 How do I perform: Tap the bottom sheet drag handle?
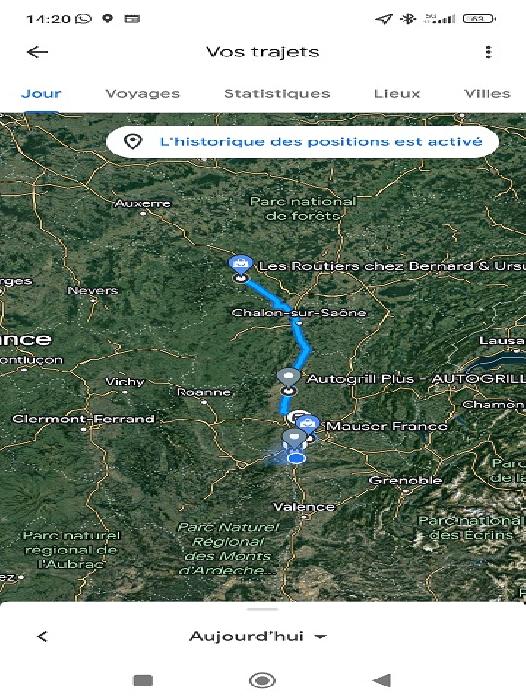(x=262, y=609)
